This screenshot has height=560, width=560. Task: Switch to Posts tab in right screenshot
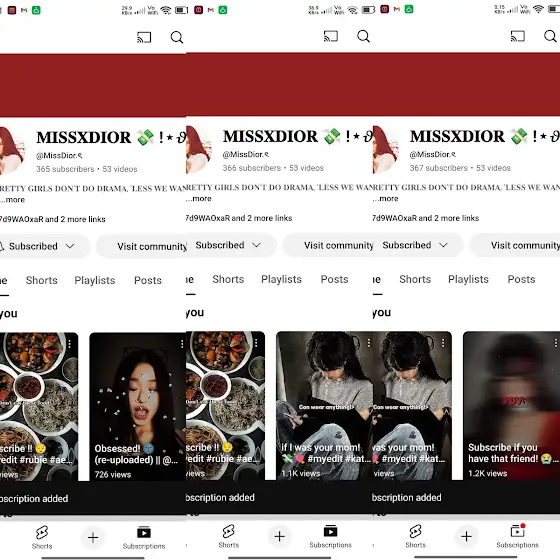[x=521, y=279]
